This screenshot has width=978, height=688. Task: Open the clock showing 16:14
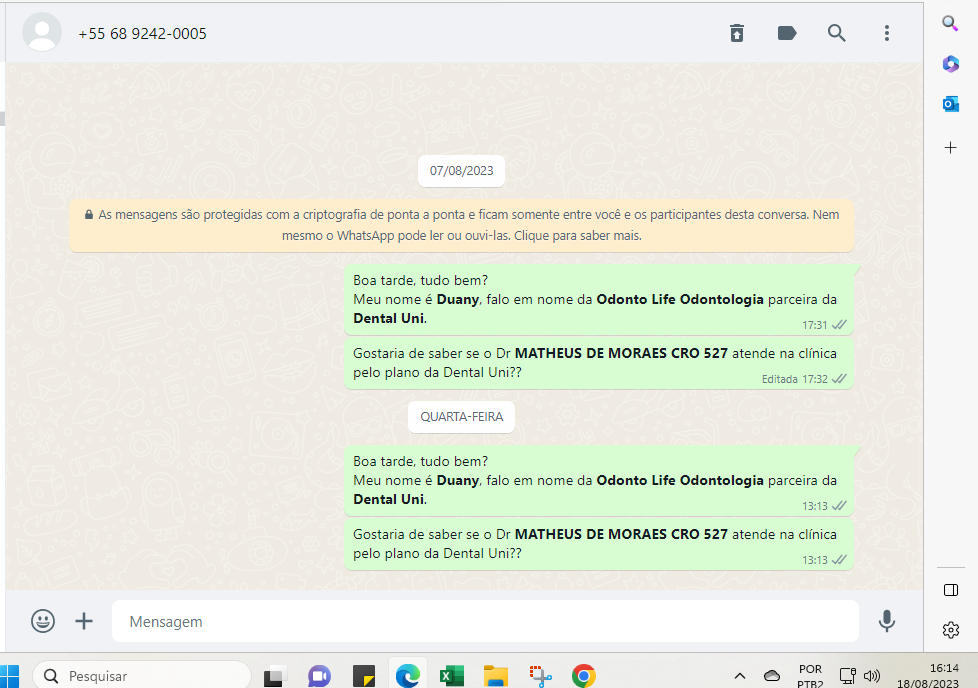click(x=928, y=676)
